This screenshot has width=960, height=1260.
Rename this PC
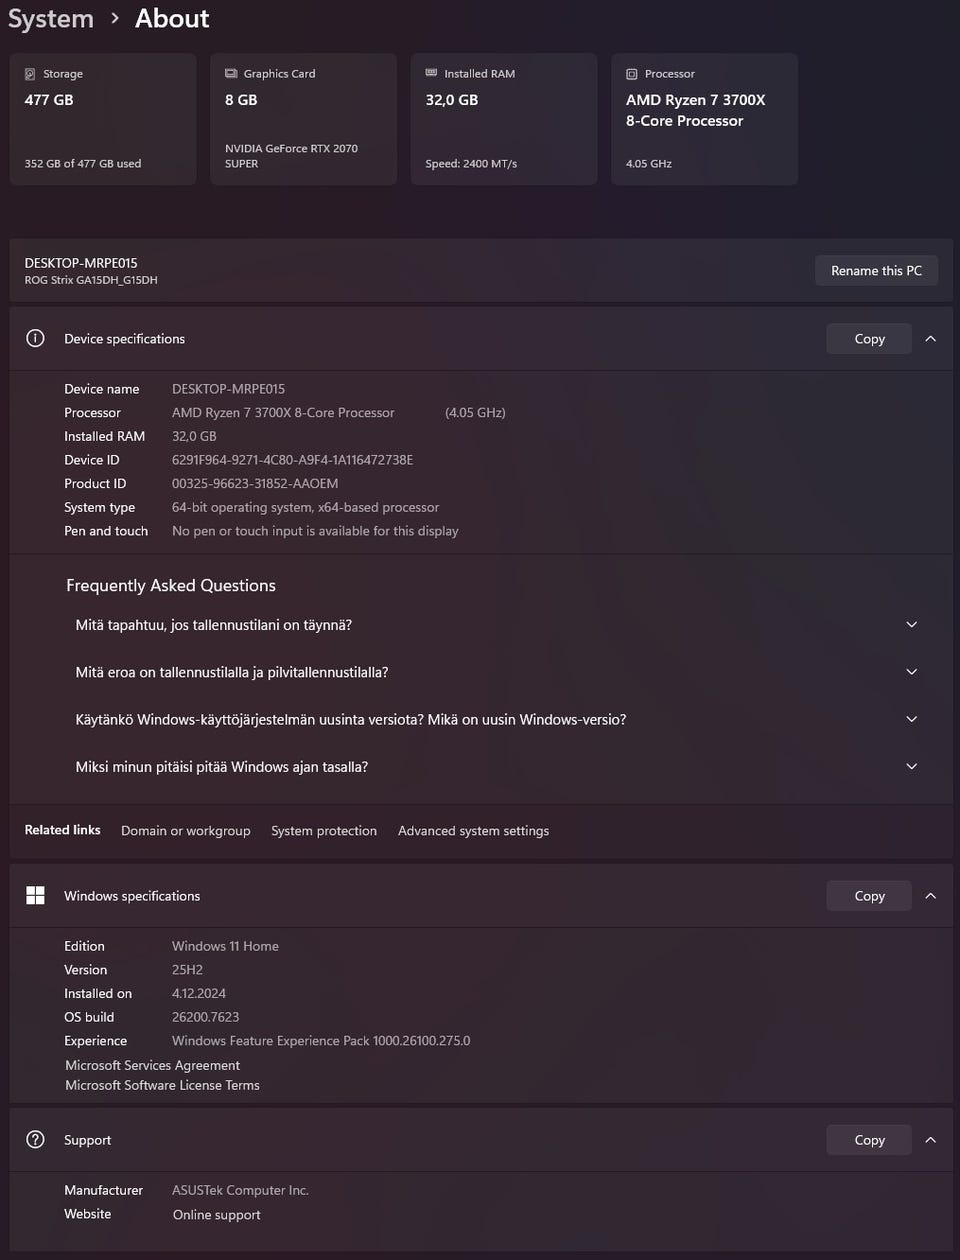pos(876,271)
